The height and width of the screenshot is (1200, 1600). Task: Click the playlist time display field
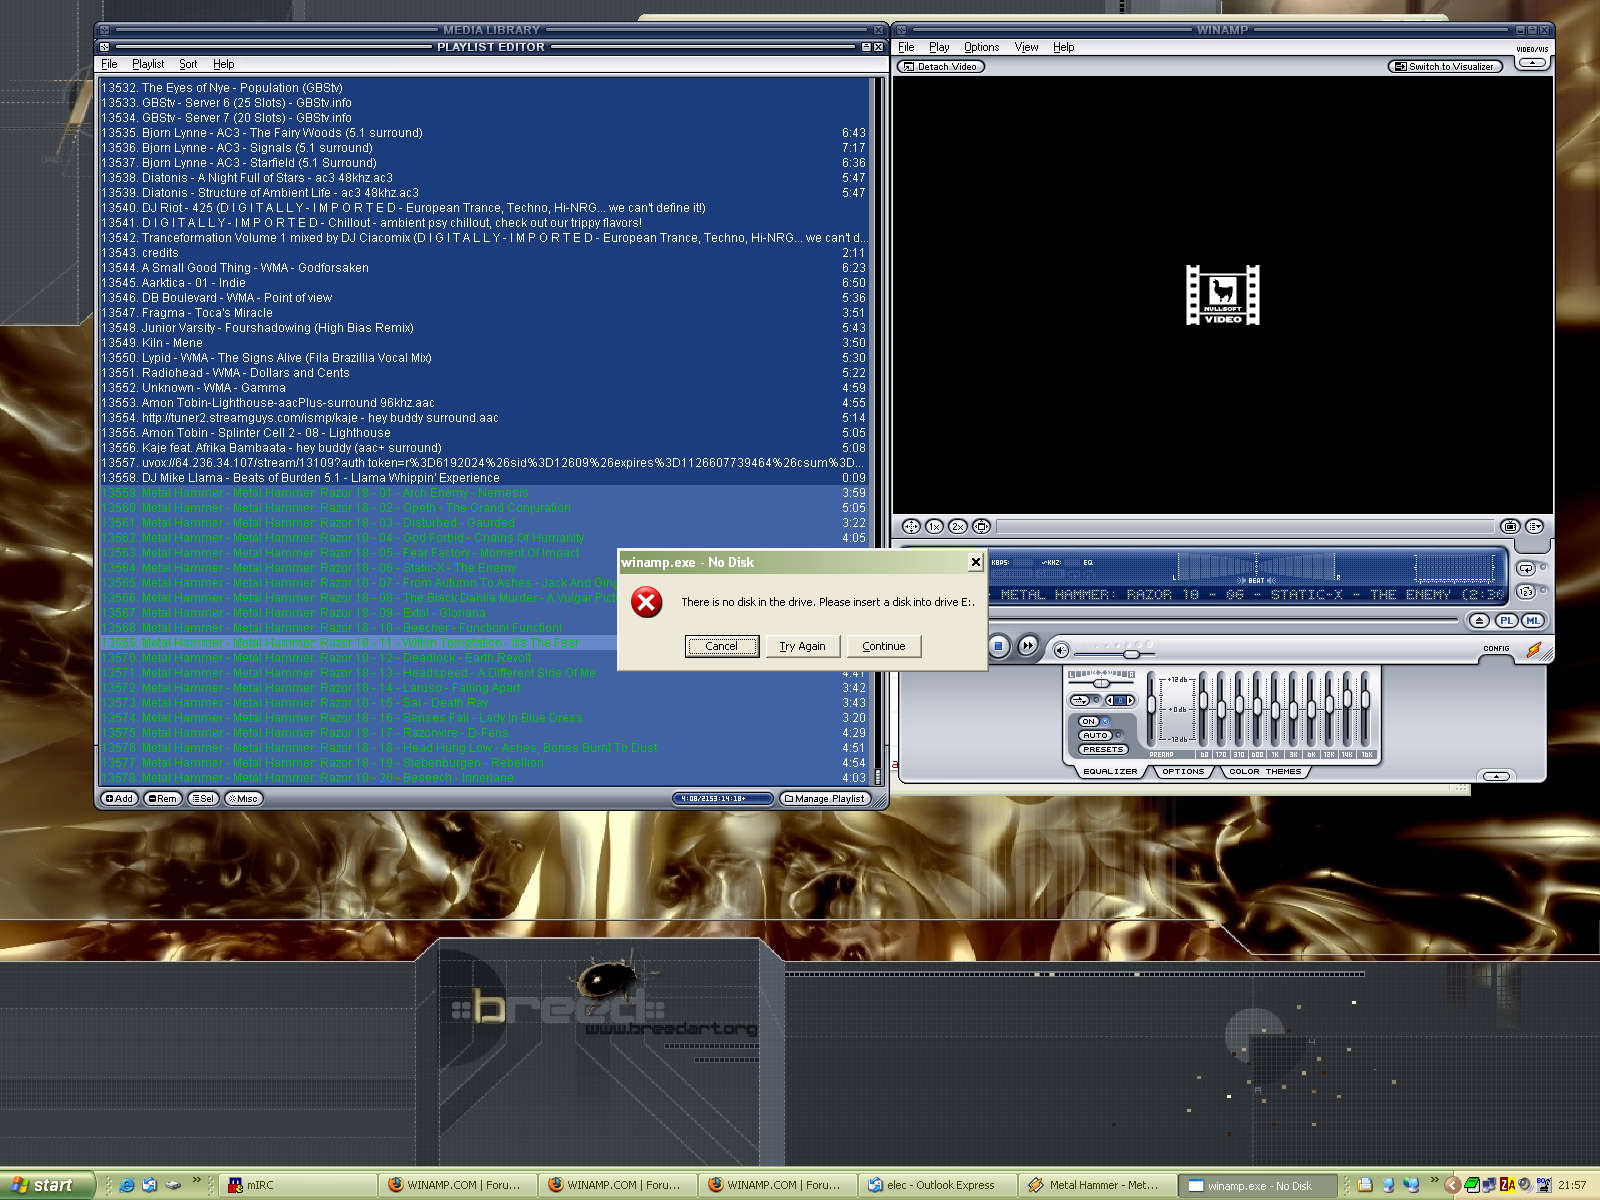click(x=722, y=798)
